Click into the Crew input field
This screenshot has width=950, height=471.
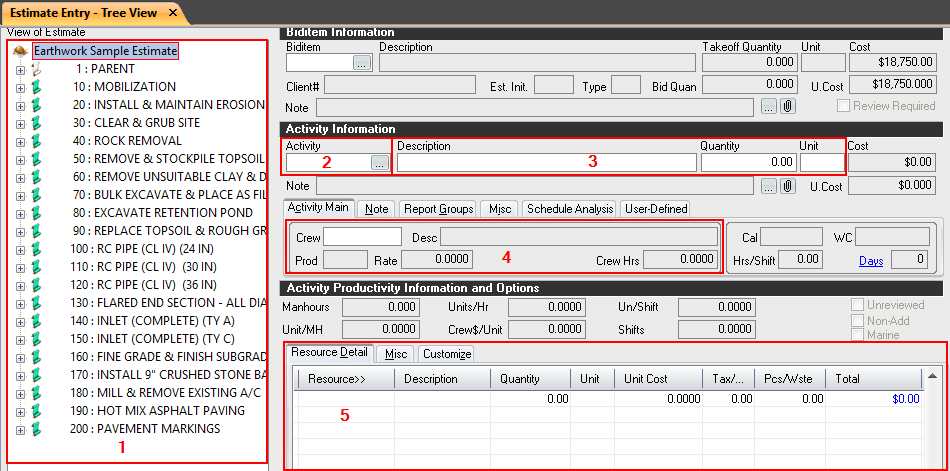point(361,237)
